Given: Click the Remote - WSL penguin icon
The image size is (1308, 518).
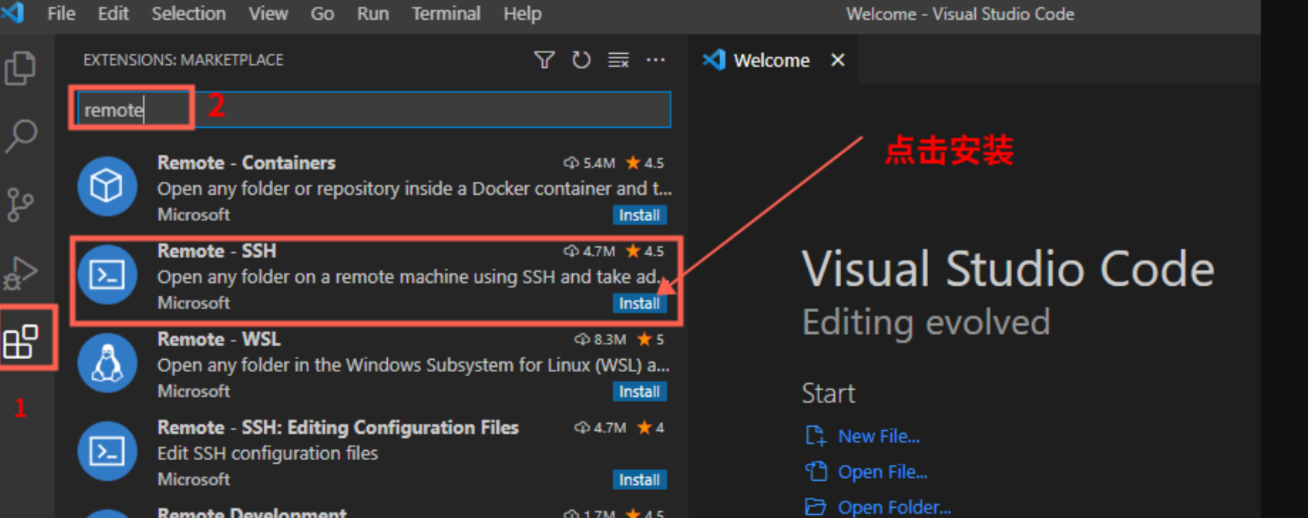Looking at the screenshot, I should click(x=107, y=362).
